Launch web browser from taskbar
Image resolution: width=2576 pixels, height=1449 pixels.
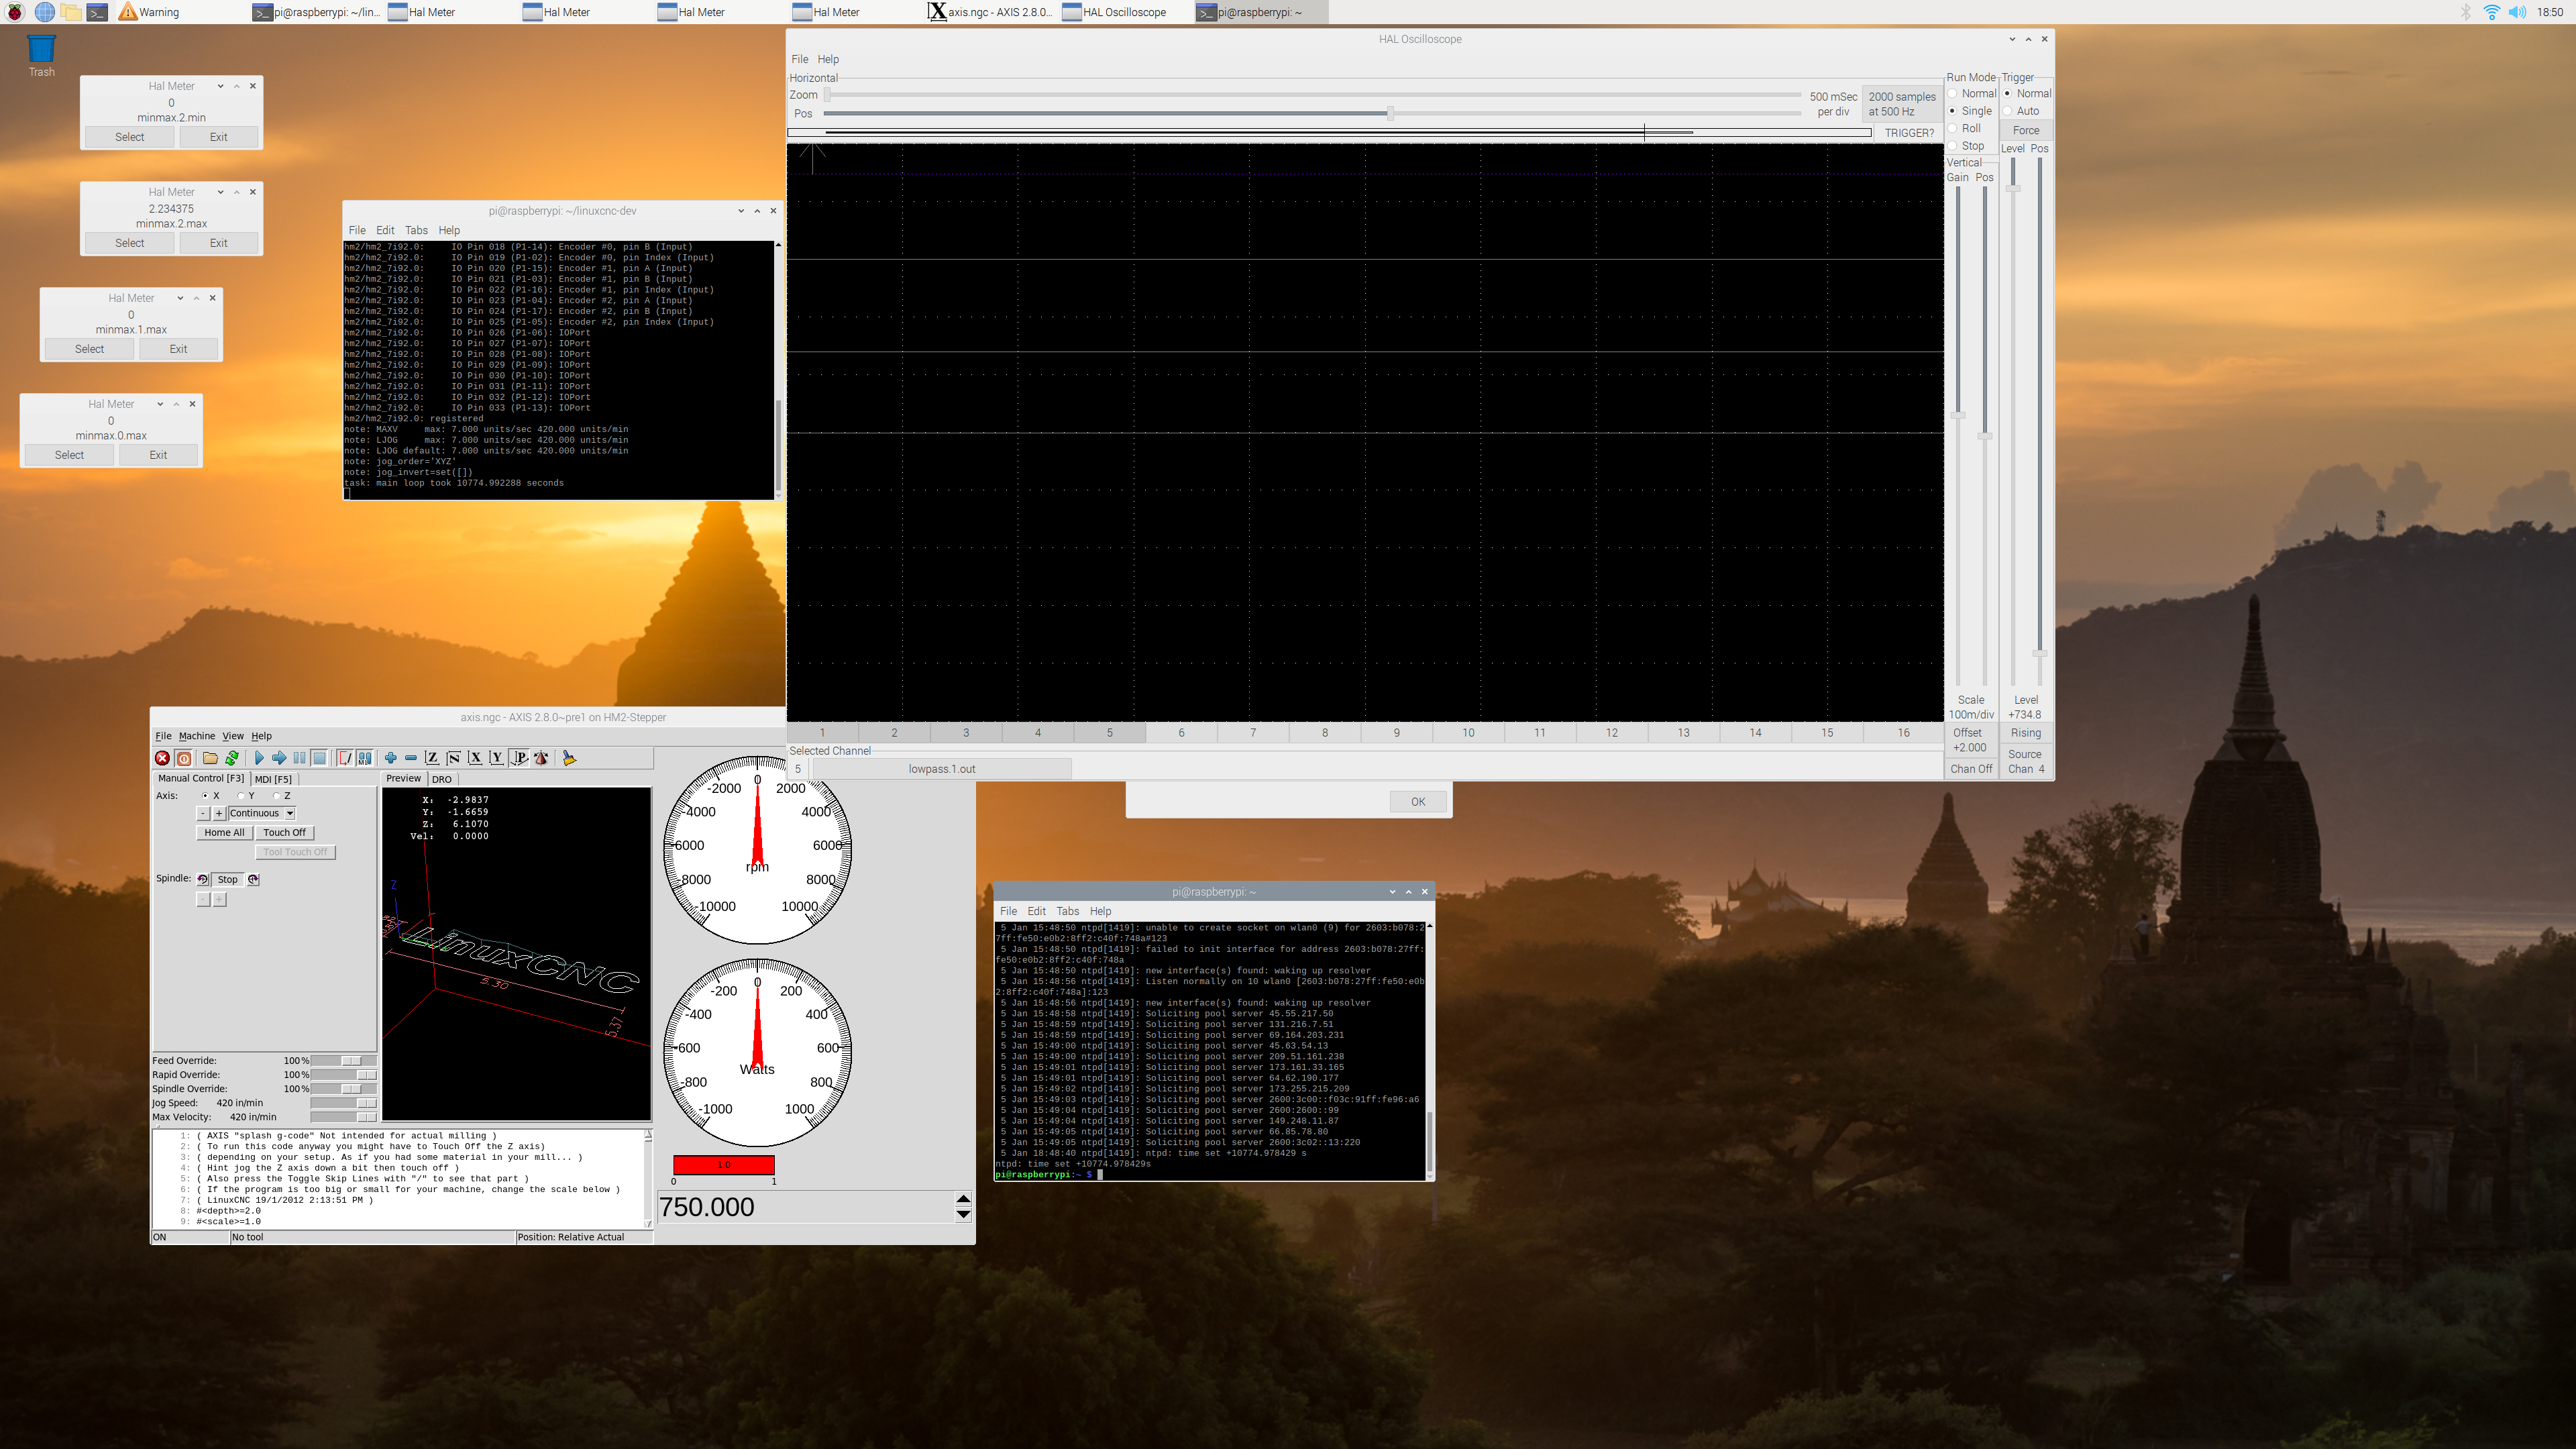(x=44, y=12)
